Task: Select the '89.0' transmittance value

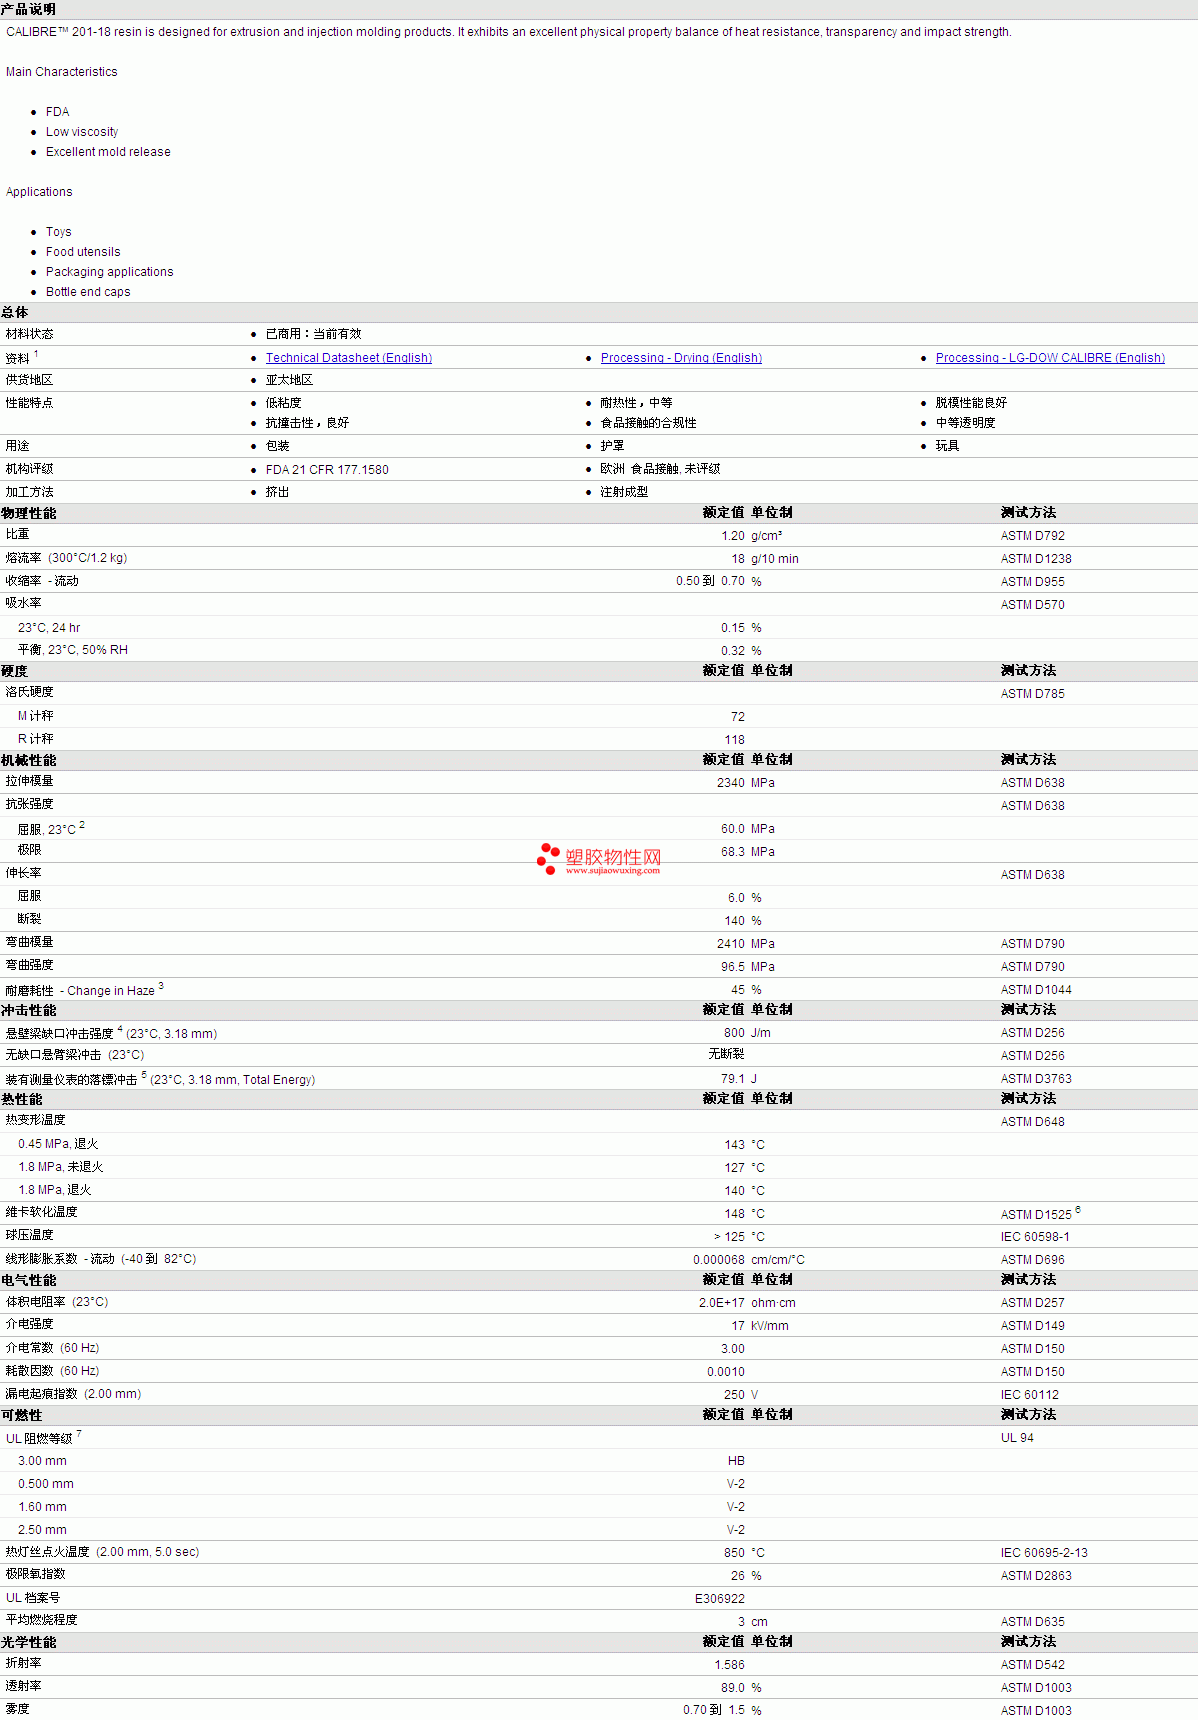Action: click(x=733, y=1688)
